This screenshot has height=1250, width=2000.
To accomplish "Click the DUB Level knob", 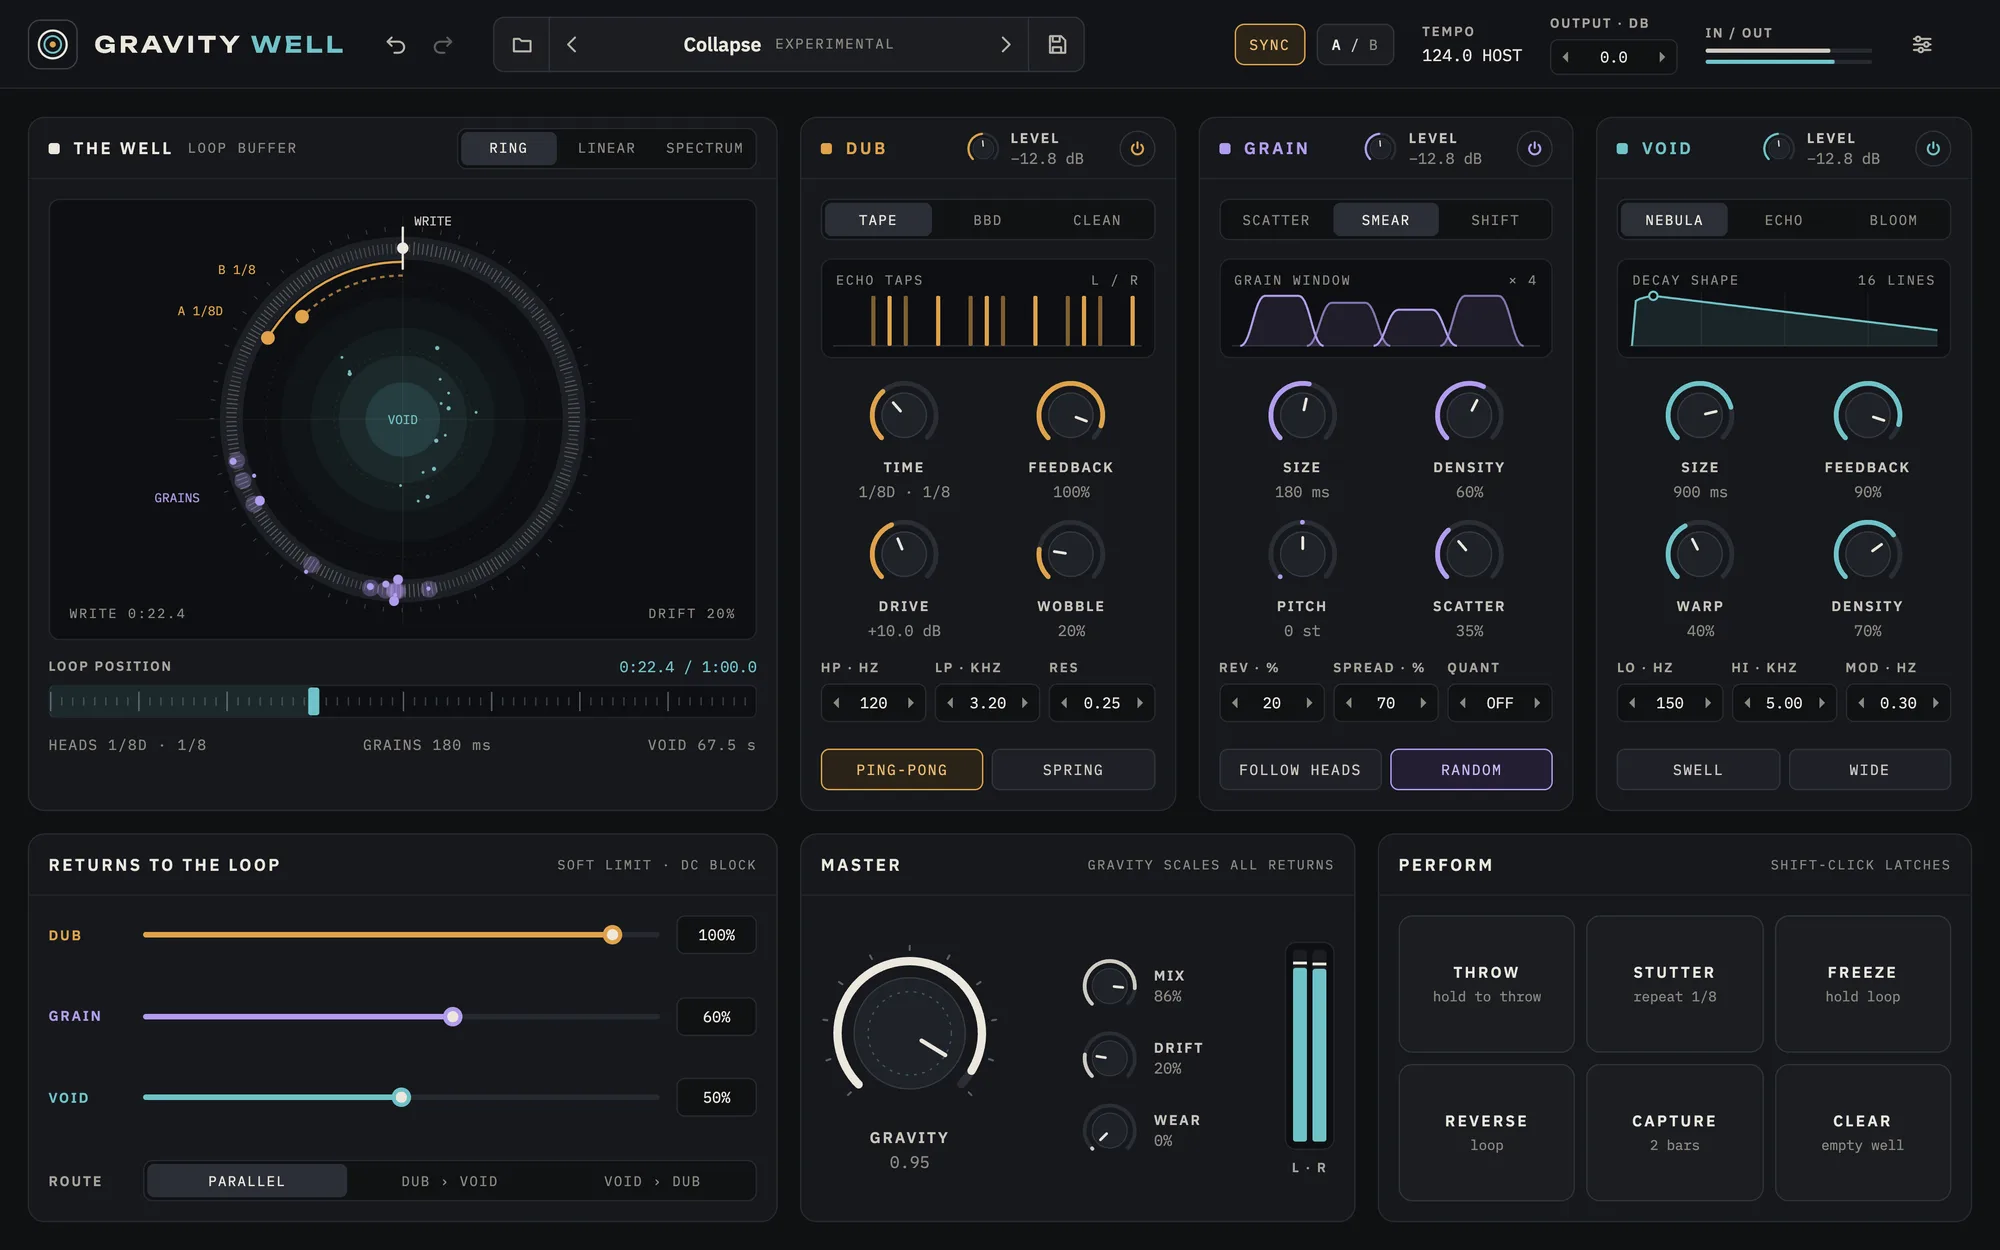I will pos(982,148).
